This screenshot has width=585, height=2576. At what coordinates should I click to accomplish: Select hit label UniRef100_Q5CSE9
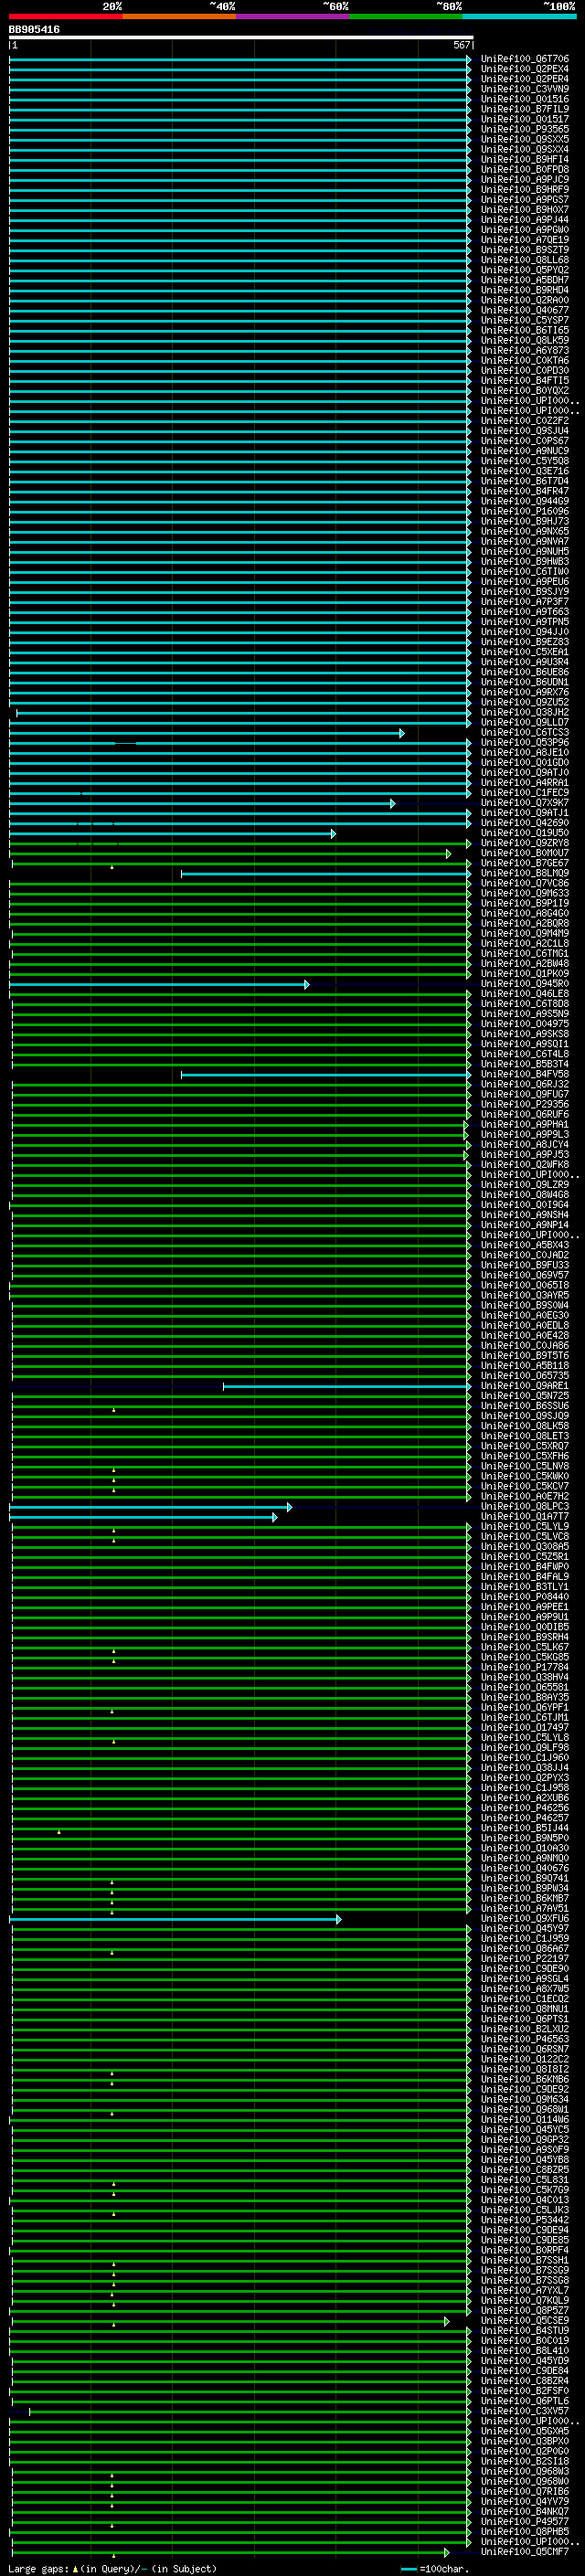click(x=525, y=2320)
